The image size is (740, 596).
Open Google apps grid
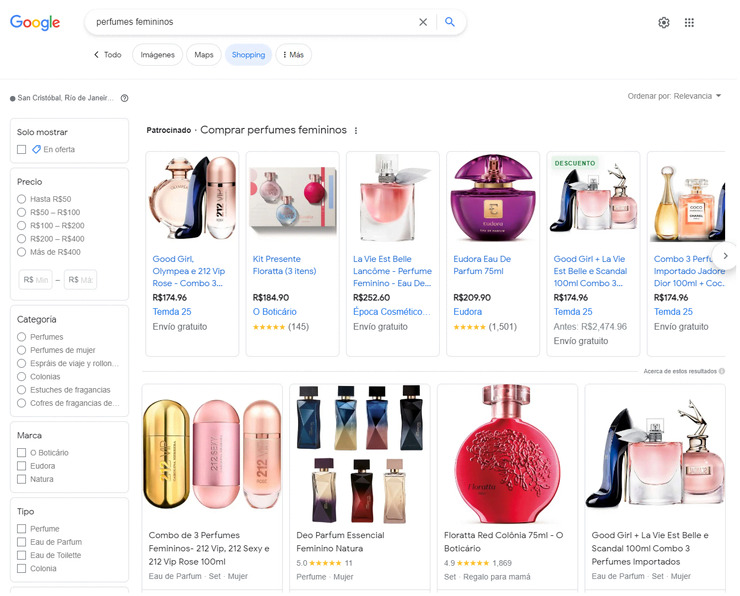(x=689, y=23)
